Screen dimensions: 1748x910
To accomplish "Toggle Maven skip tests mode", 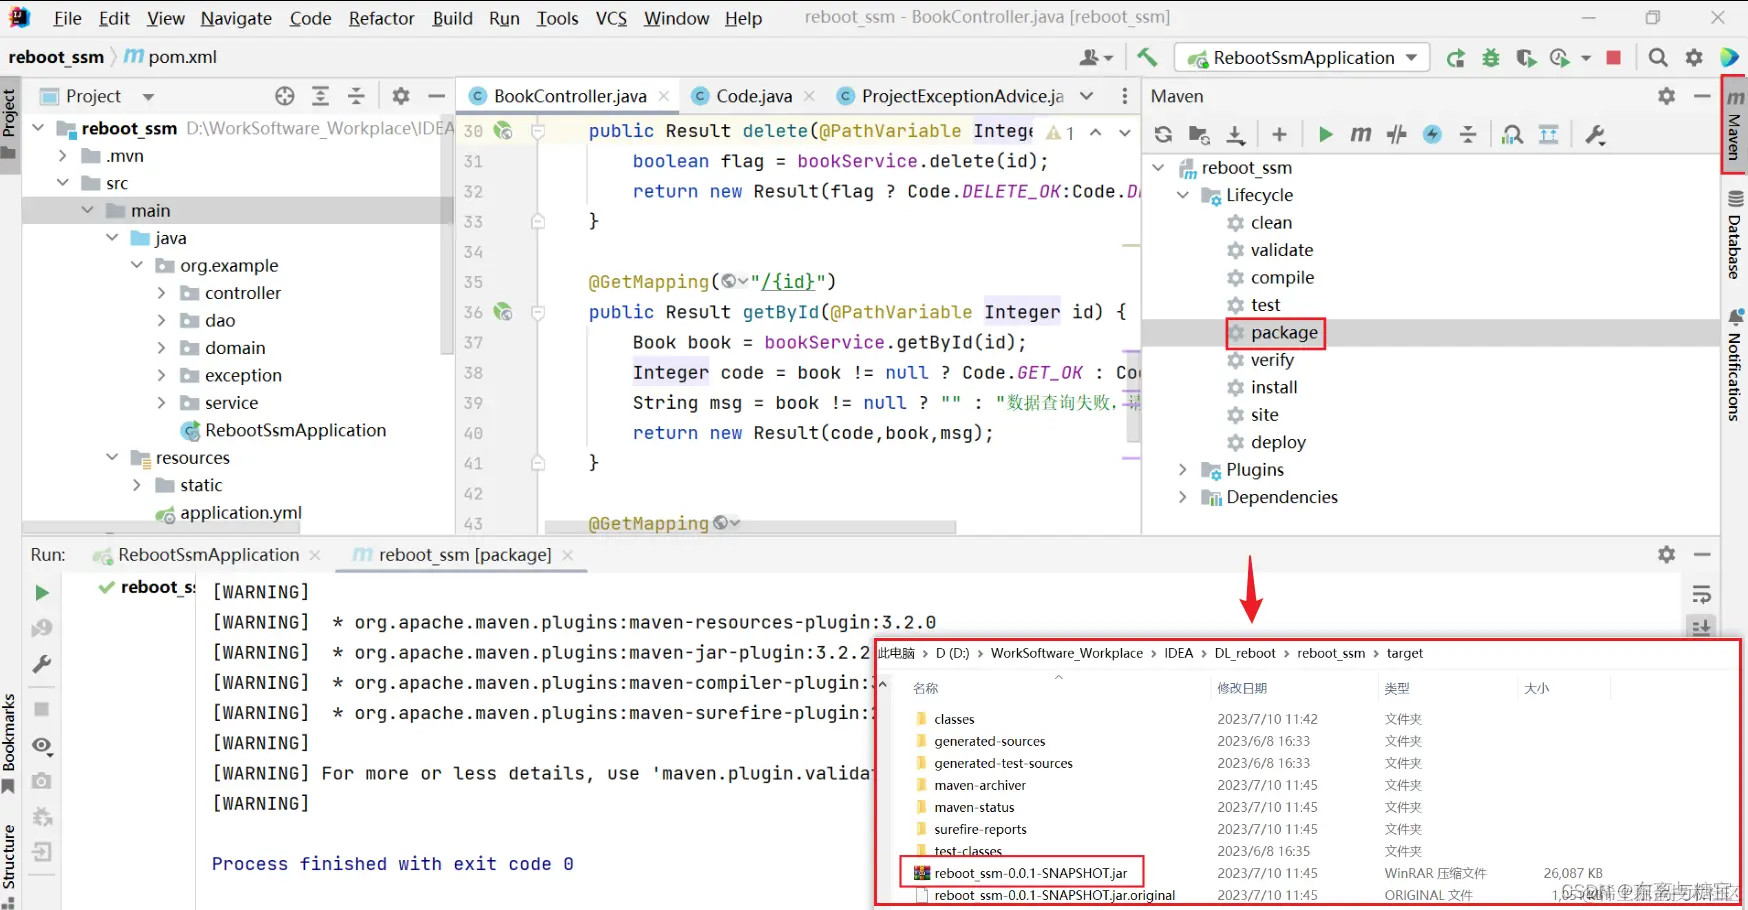I will click(x=1432, y=134).
